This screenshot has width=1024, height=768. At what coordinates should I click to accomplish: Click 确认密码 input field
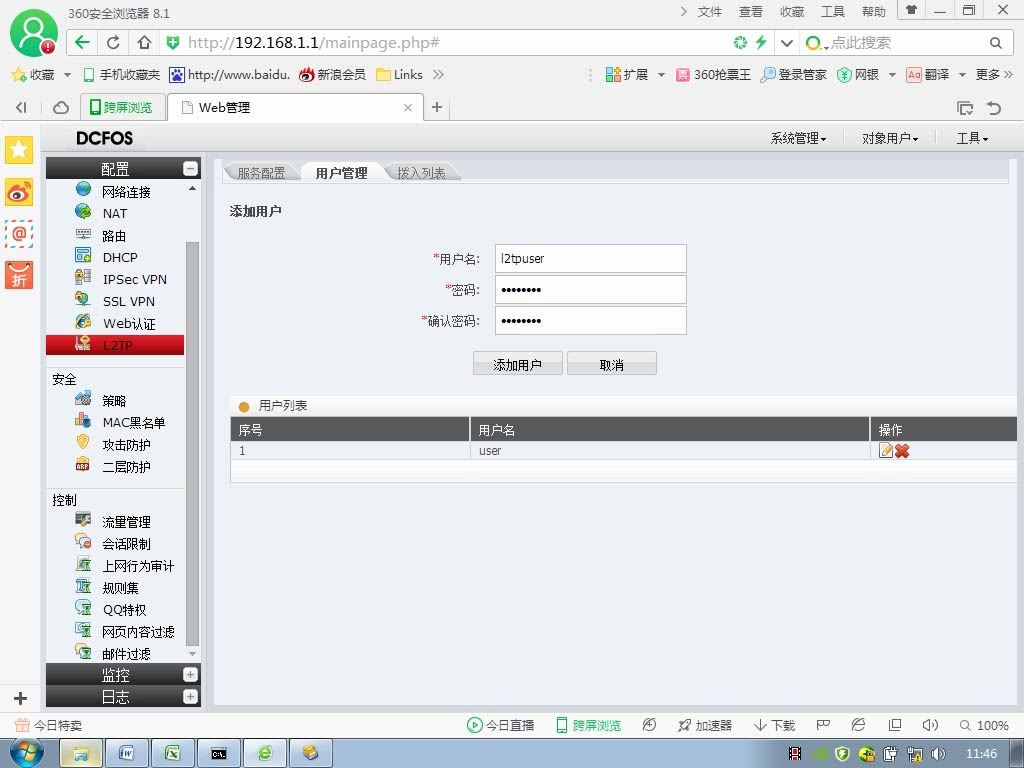[x=590, y=321]
